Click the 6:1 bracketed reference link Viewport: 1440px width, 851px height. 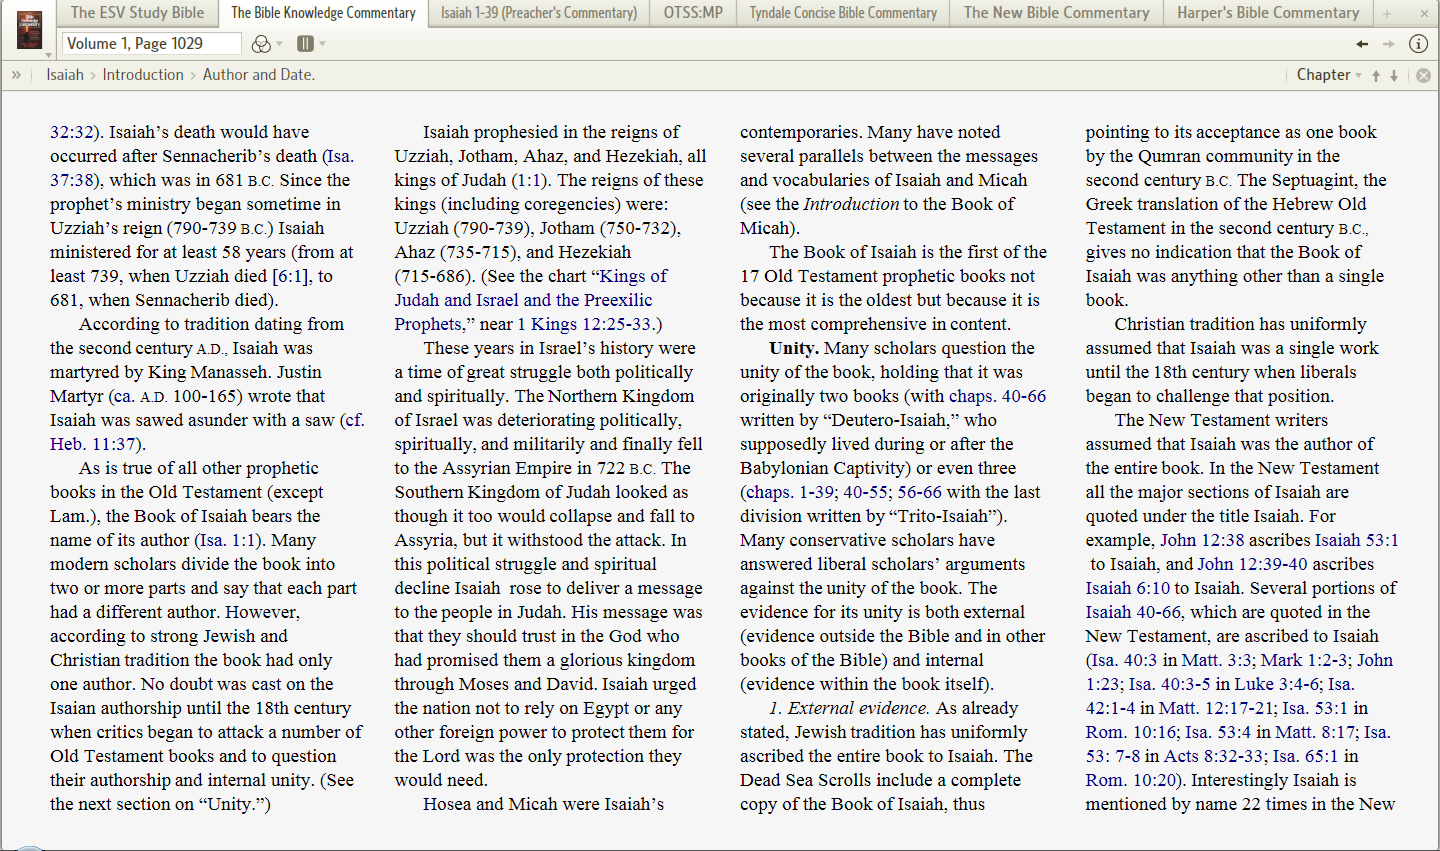point(291,276)
